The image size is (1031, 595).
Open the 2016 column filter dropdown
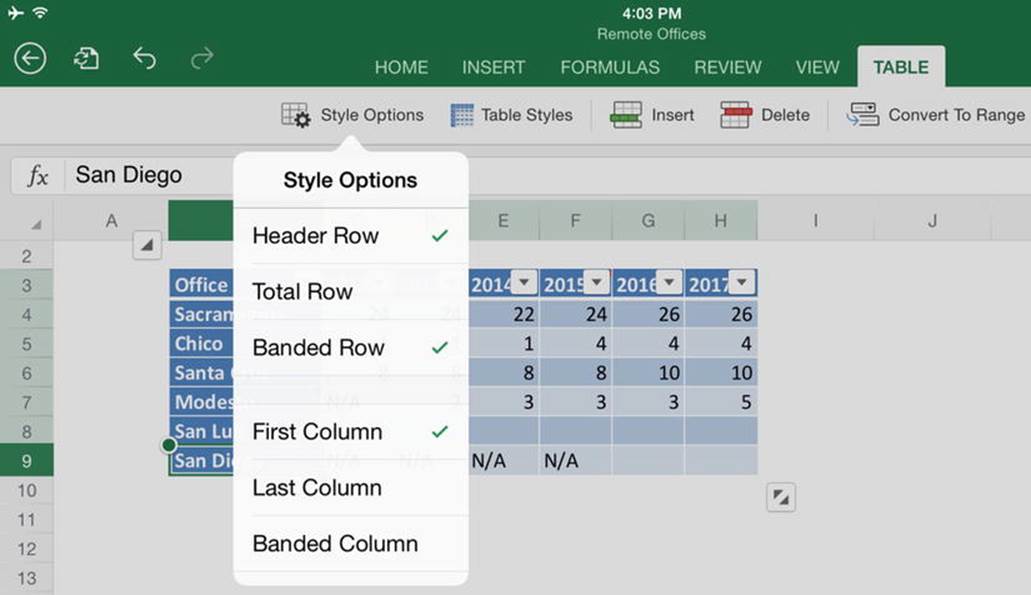[669, 283]
